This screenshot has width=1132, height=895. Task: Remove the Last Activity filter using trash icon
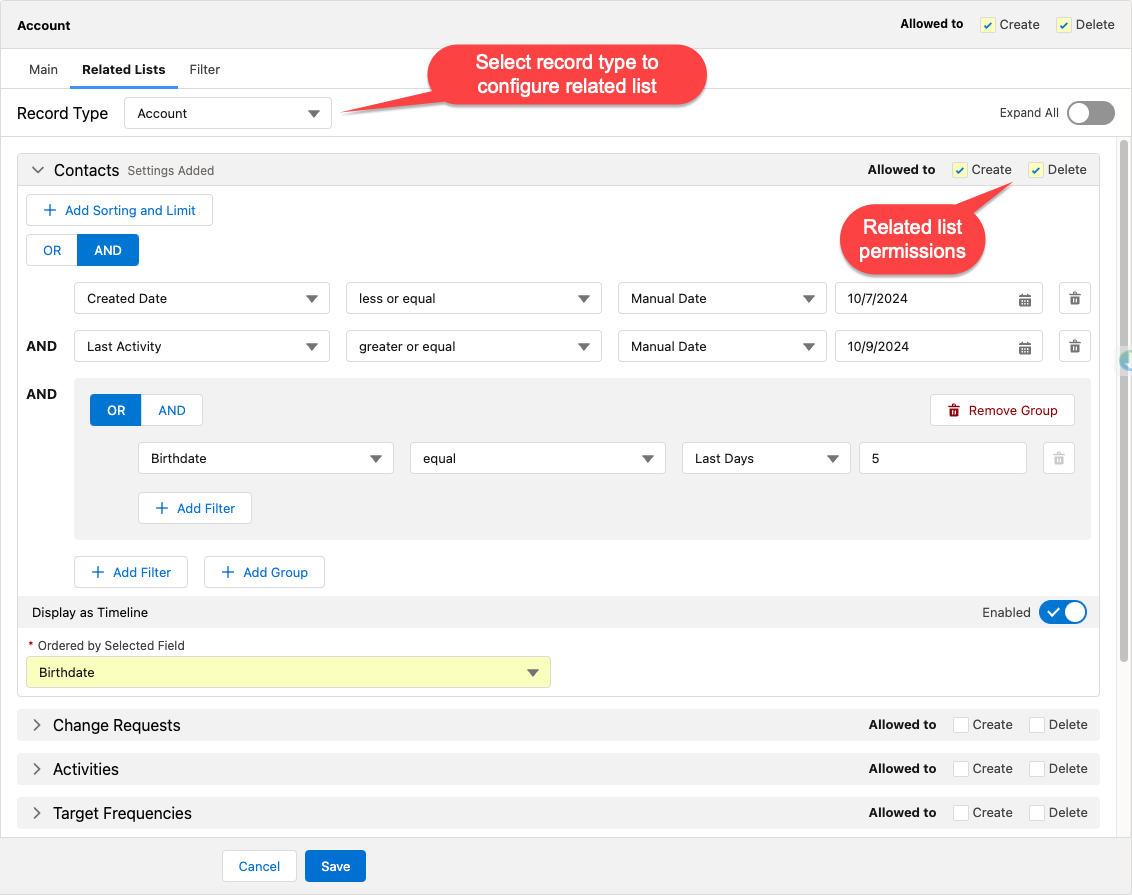pos(1074,346)
